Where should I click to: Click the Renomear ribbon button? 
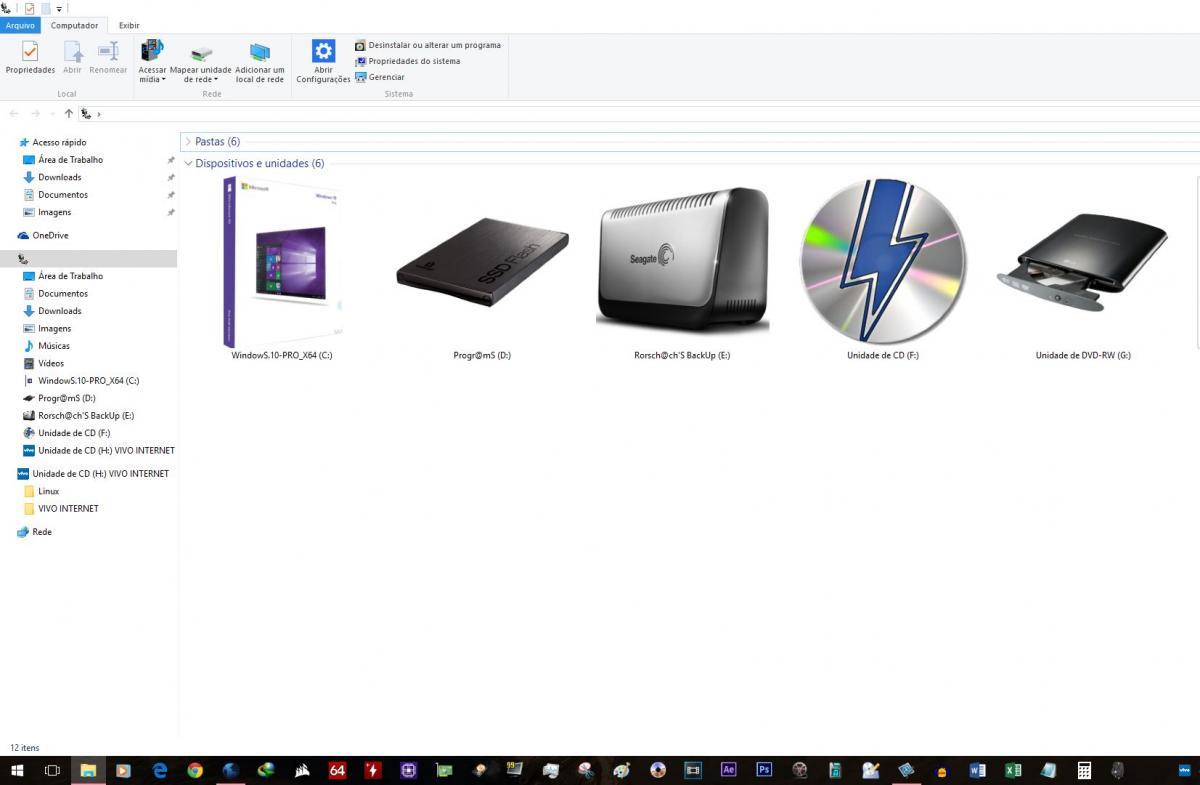[x=108, y=58]
